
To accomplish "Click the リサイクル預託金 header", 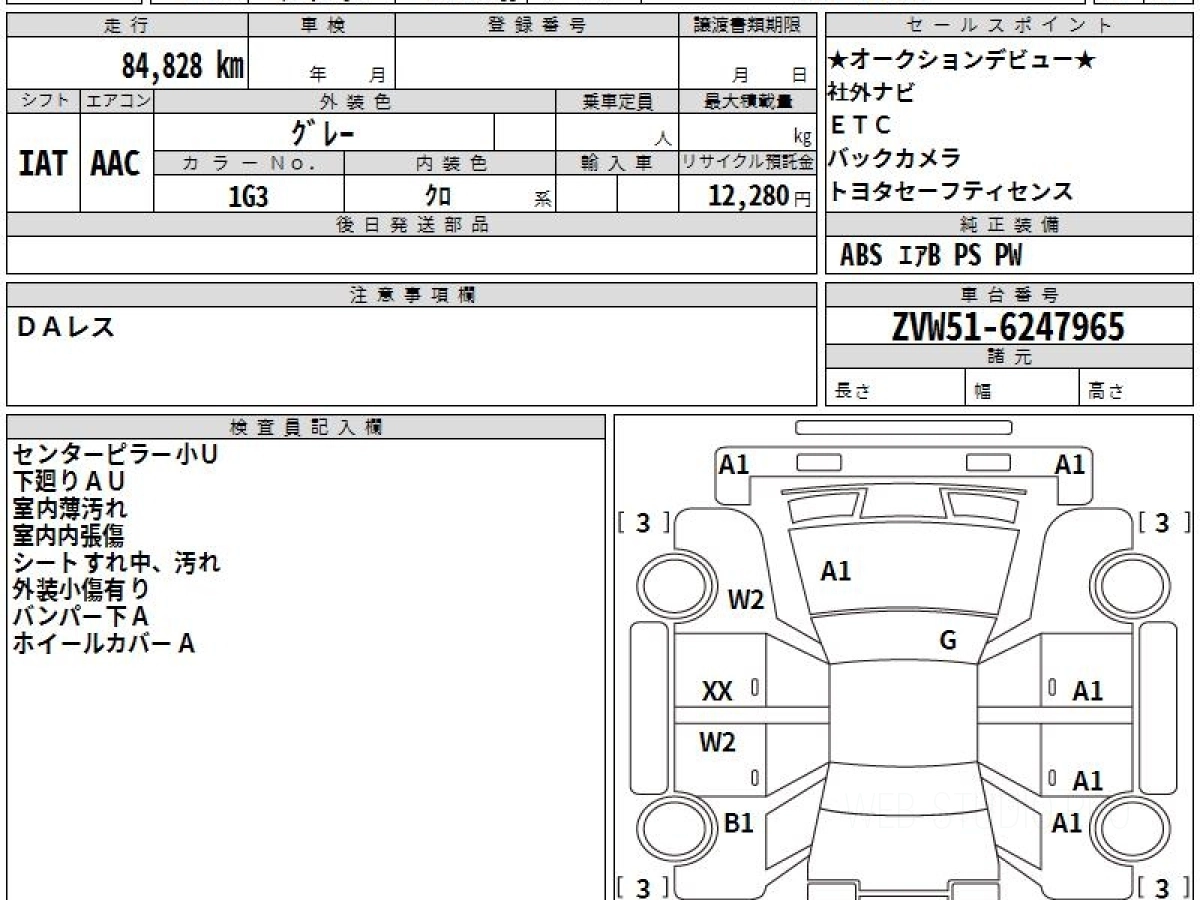I will pos(747,163).
